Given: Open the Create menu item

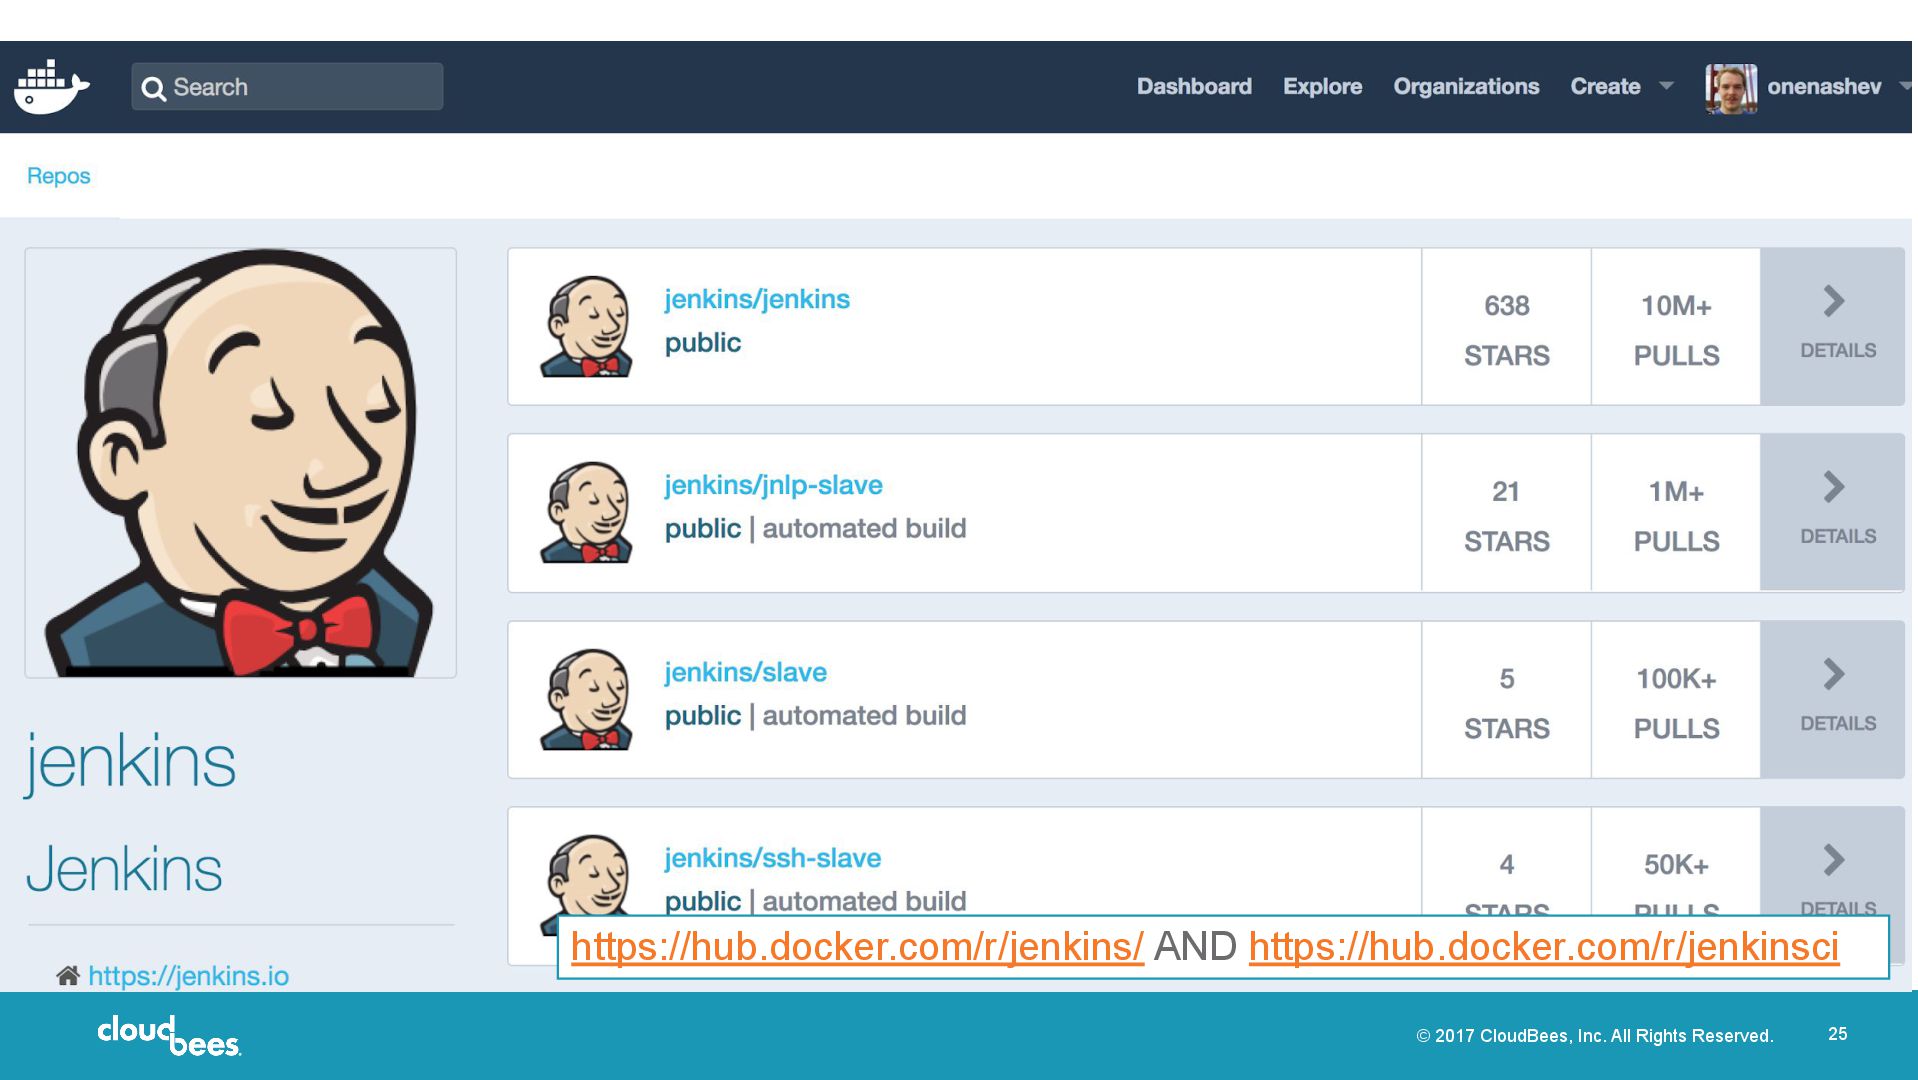Looking at the screenshot, I should 1605,87.
